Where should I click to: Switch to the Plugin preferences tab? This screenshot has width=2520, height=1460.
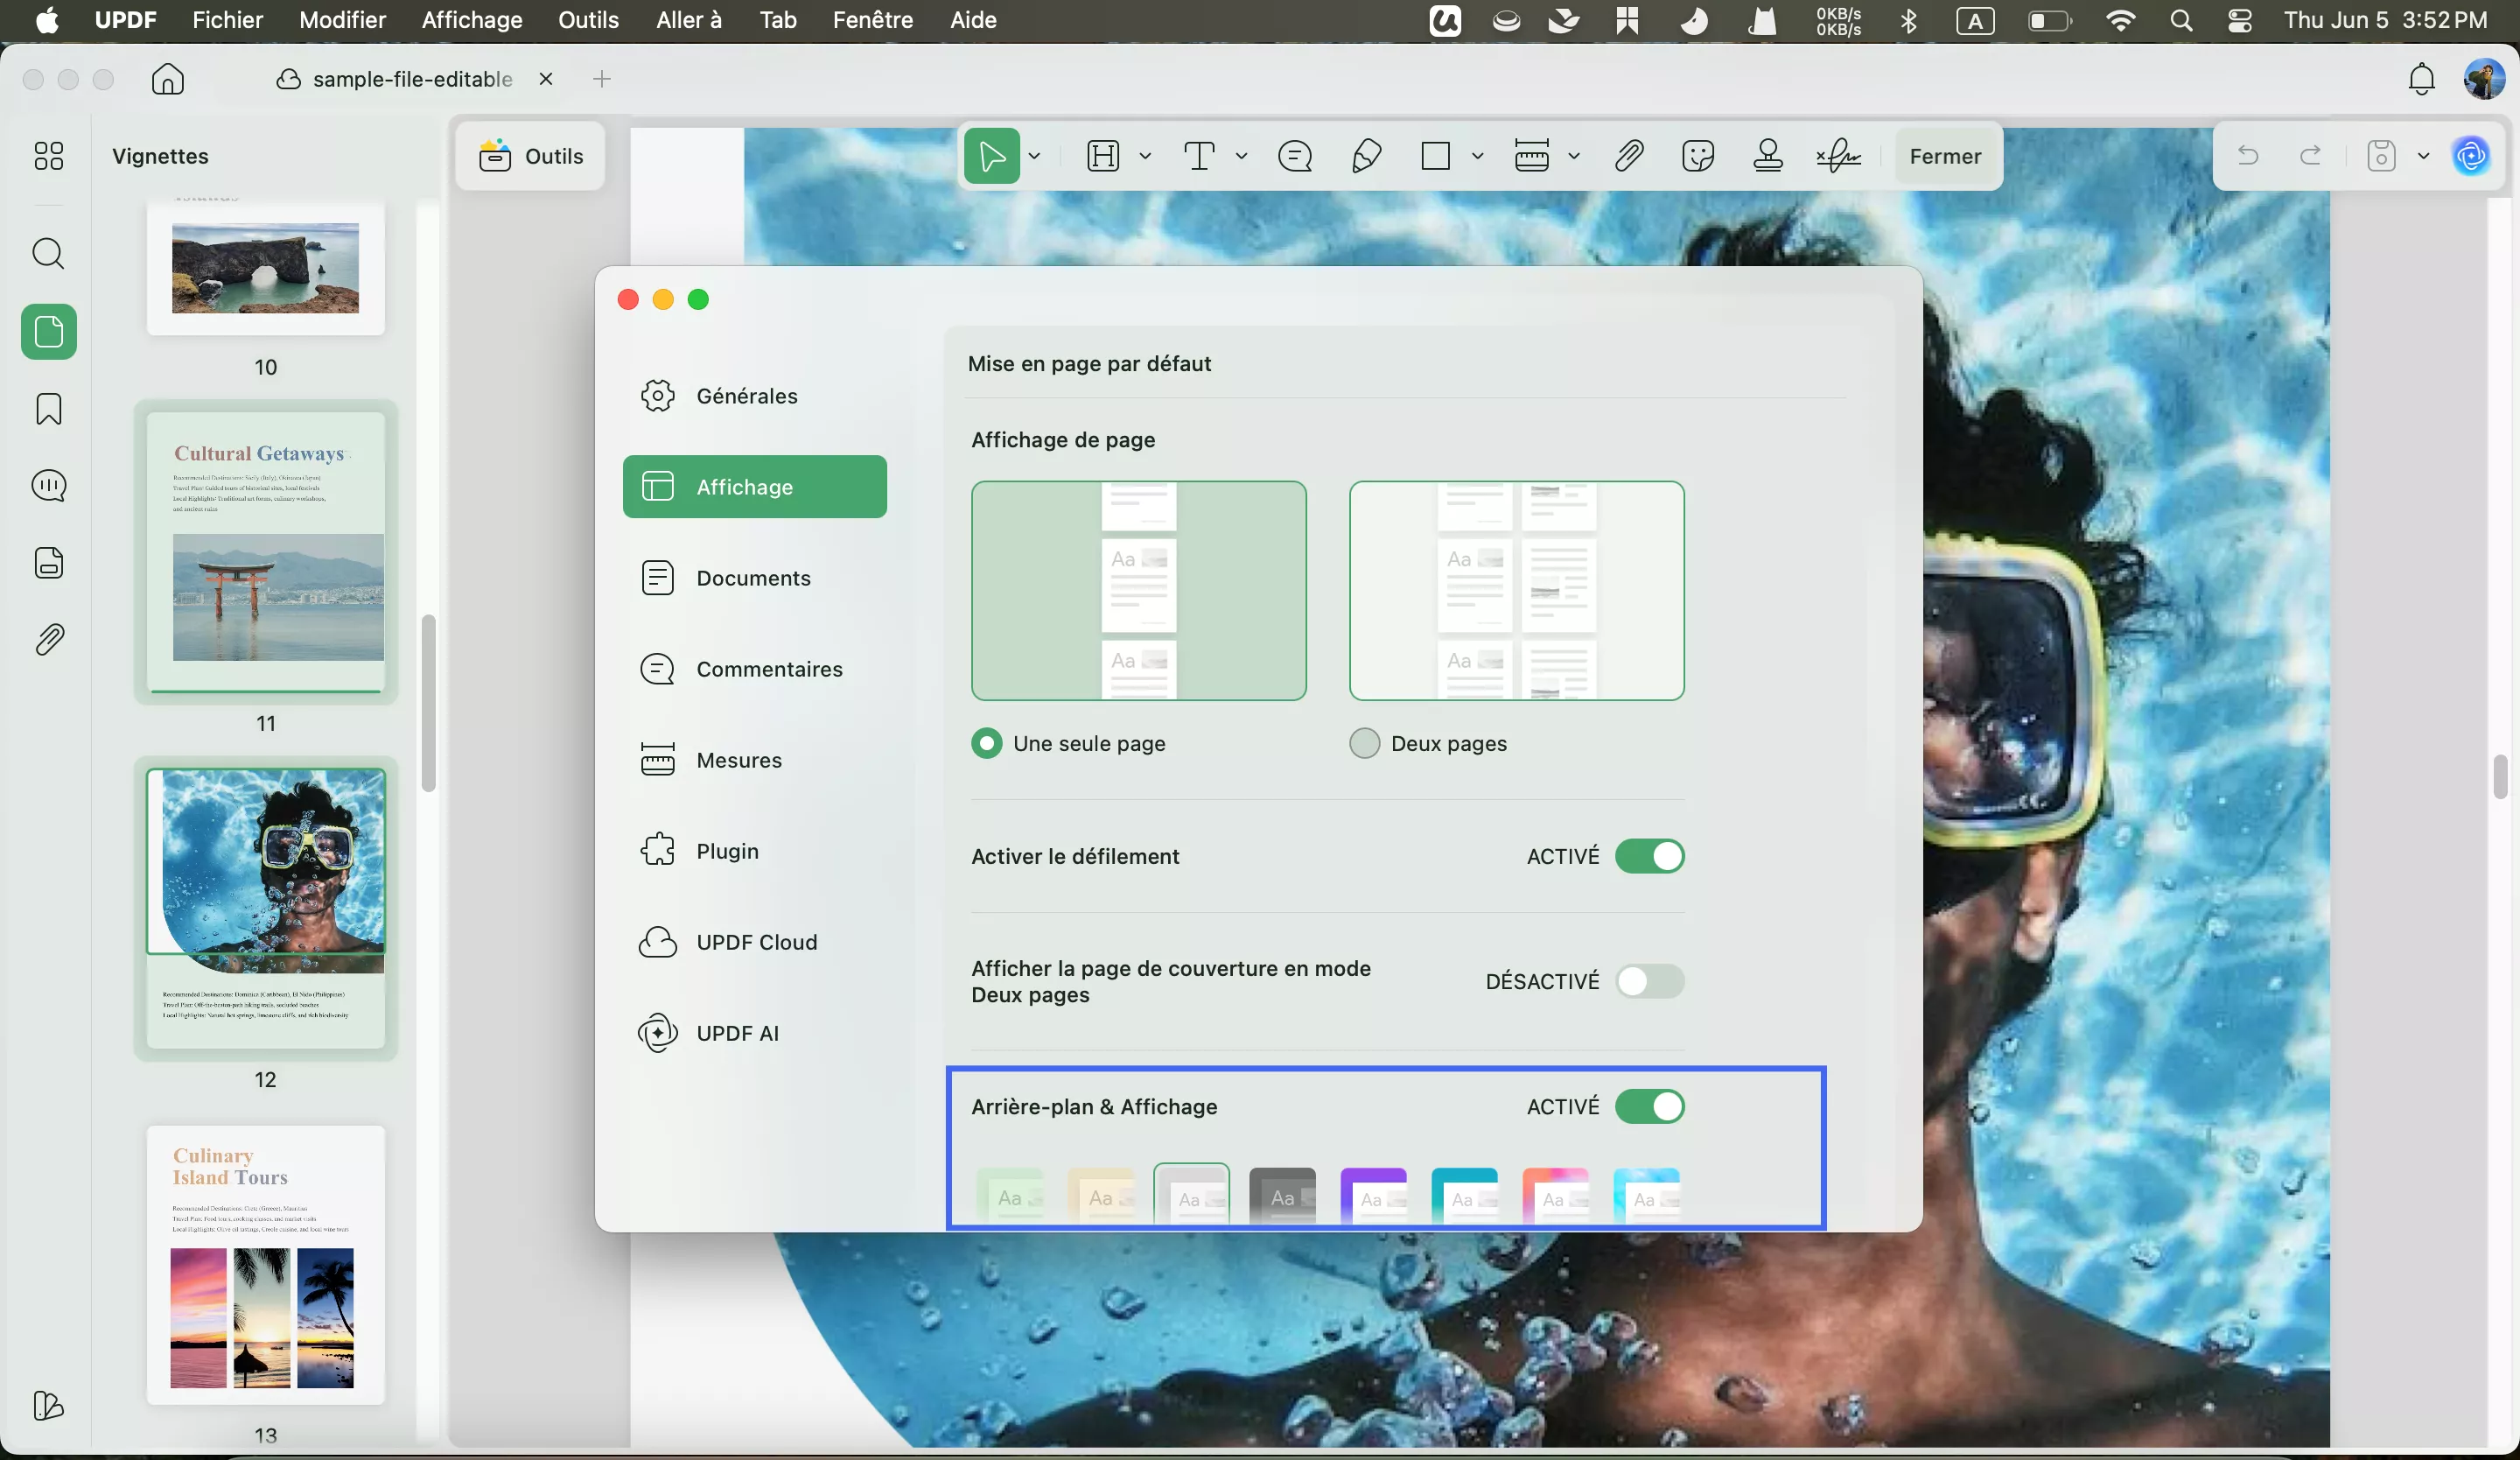(754, 851)
